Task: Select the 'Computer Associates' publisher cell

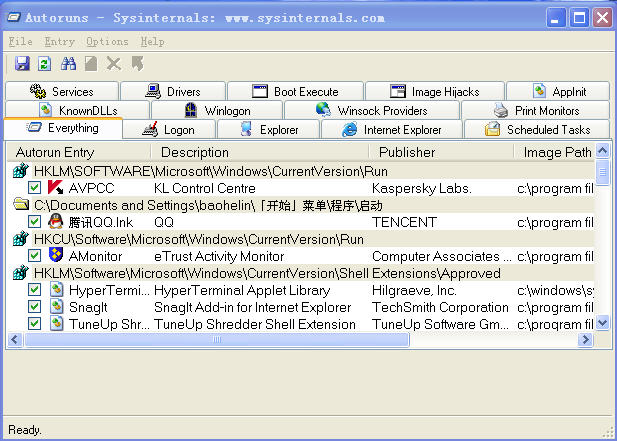Action: pos(442,256)
